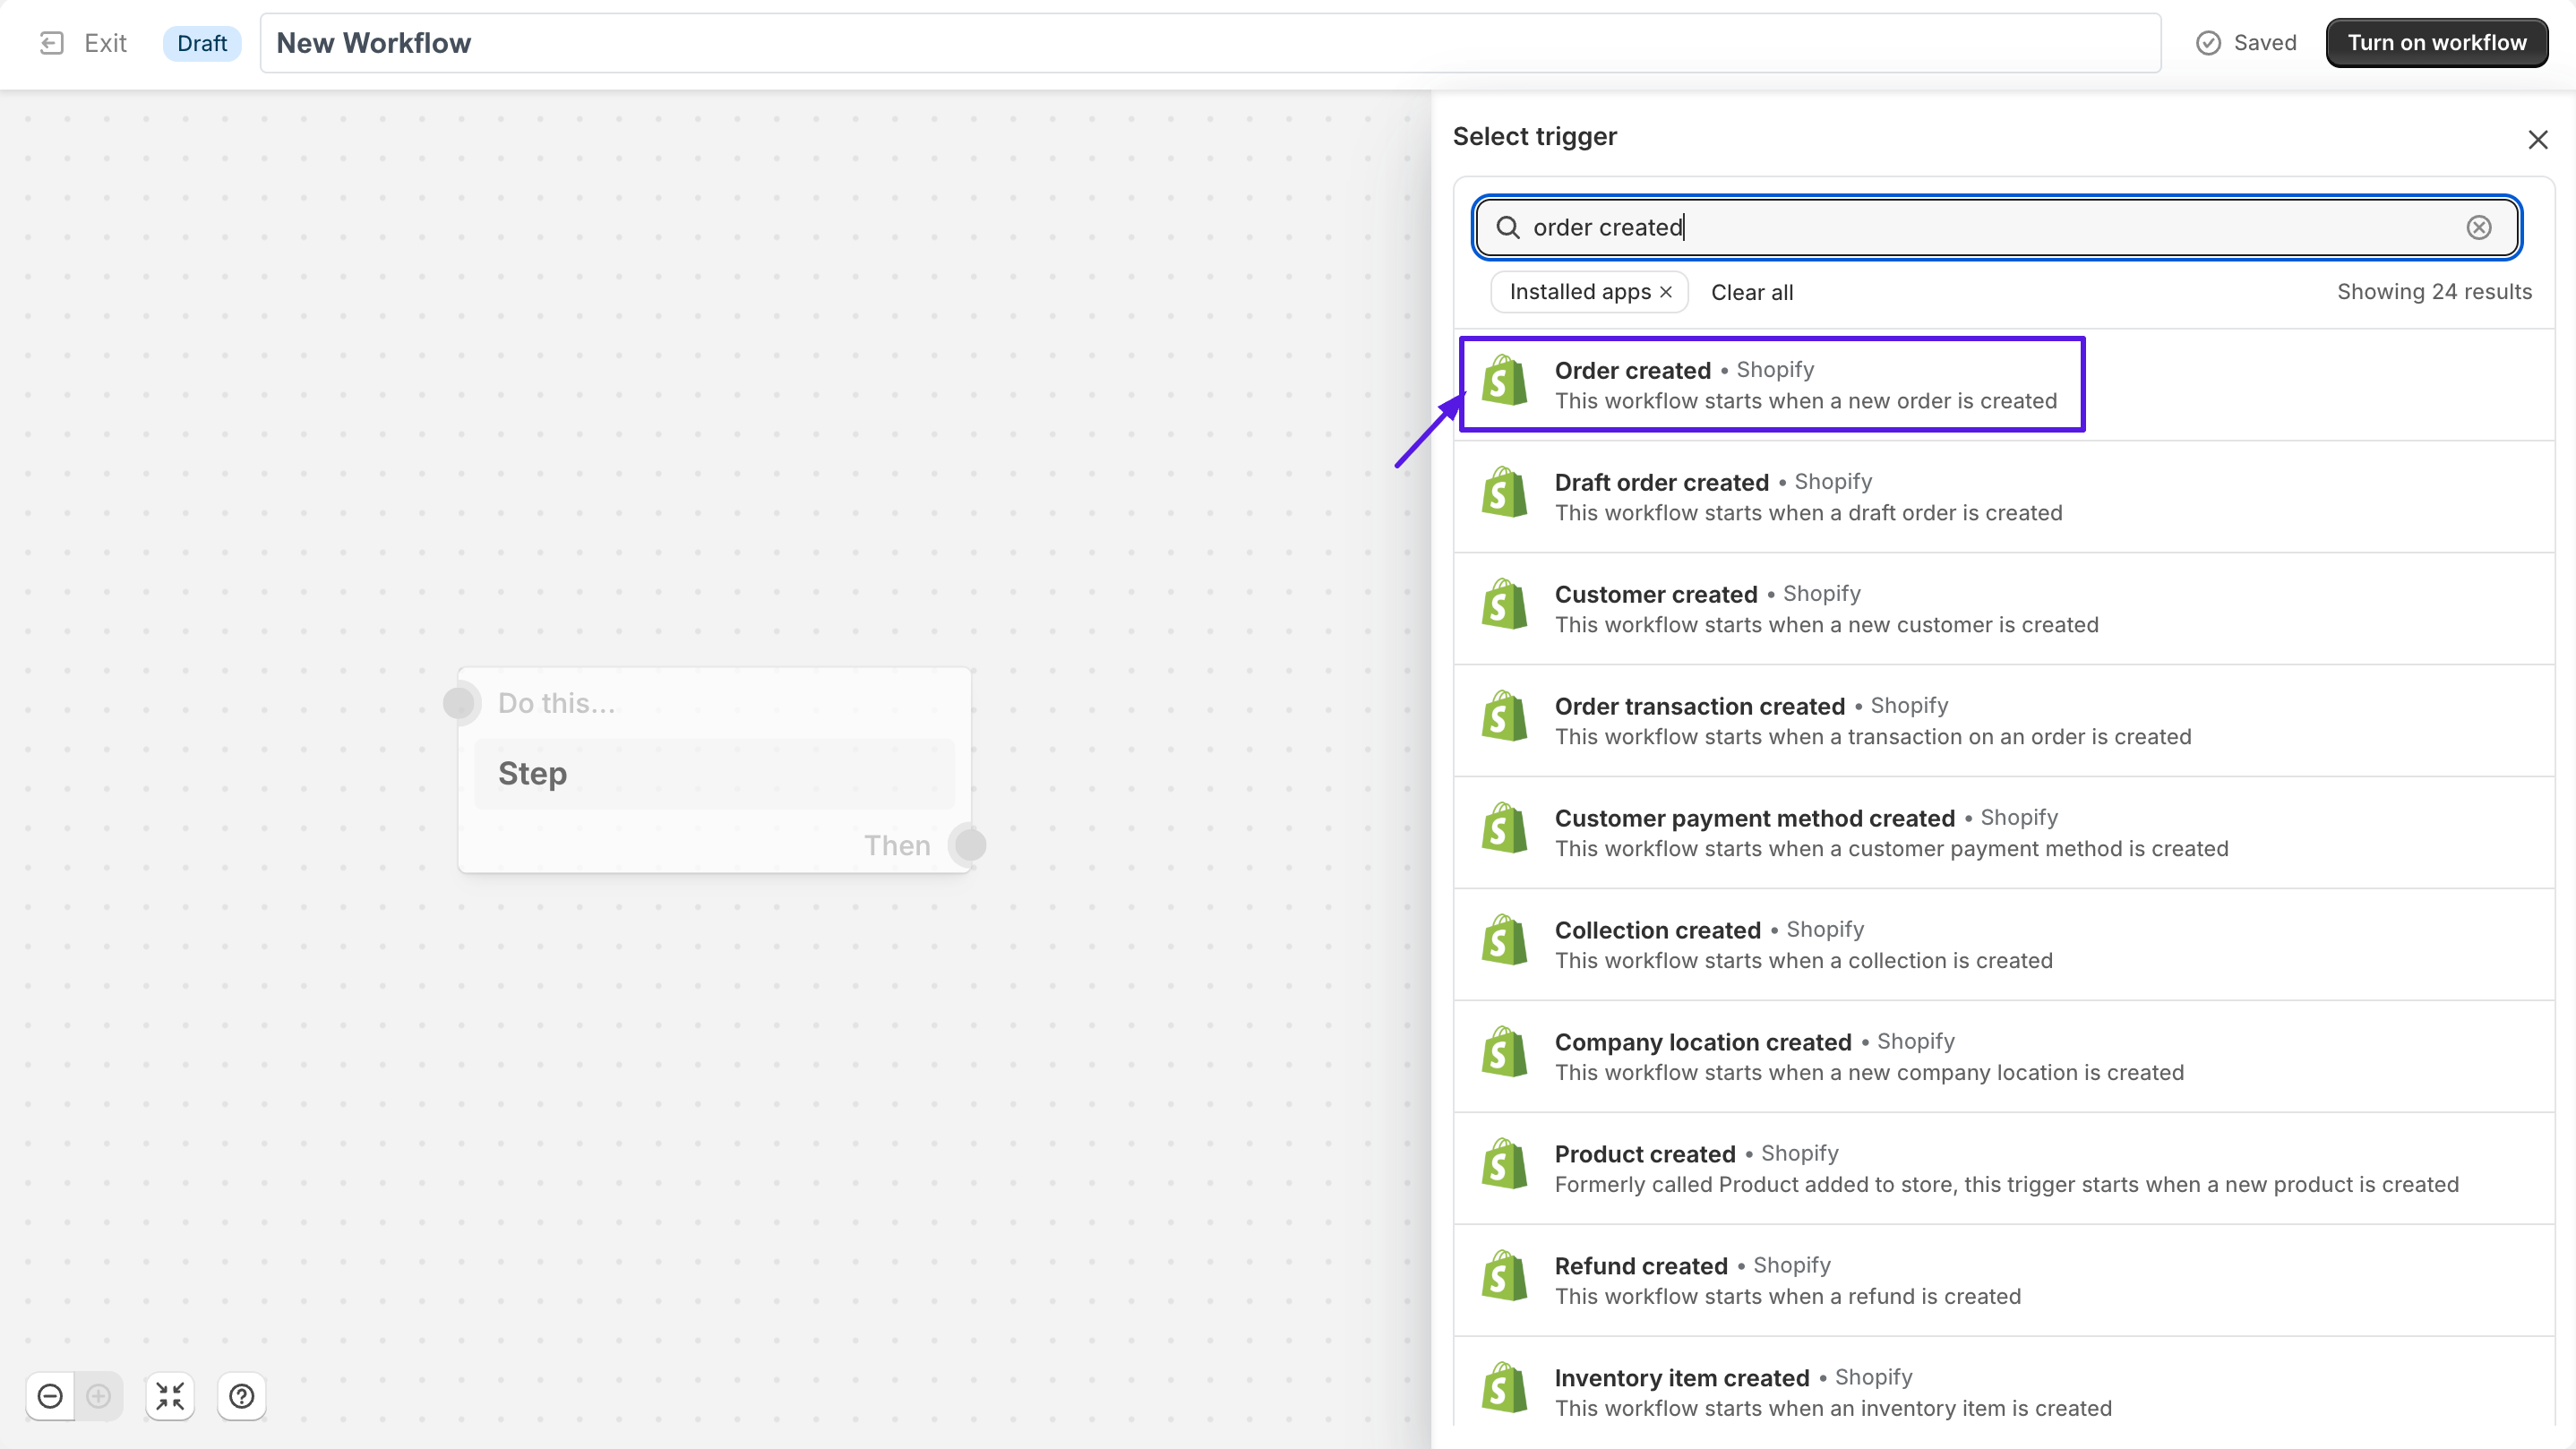Select the Collection created trigger

2004,945
